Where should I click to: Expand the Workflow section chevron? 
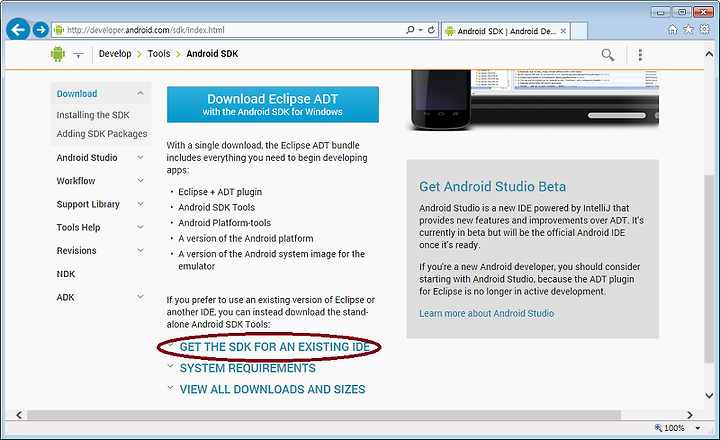point(141,181)
